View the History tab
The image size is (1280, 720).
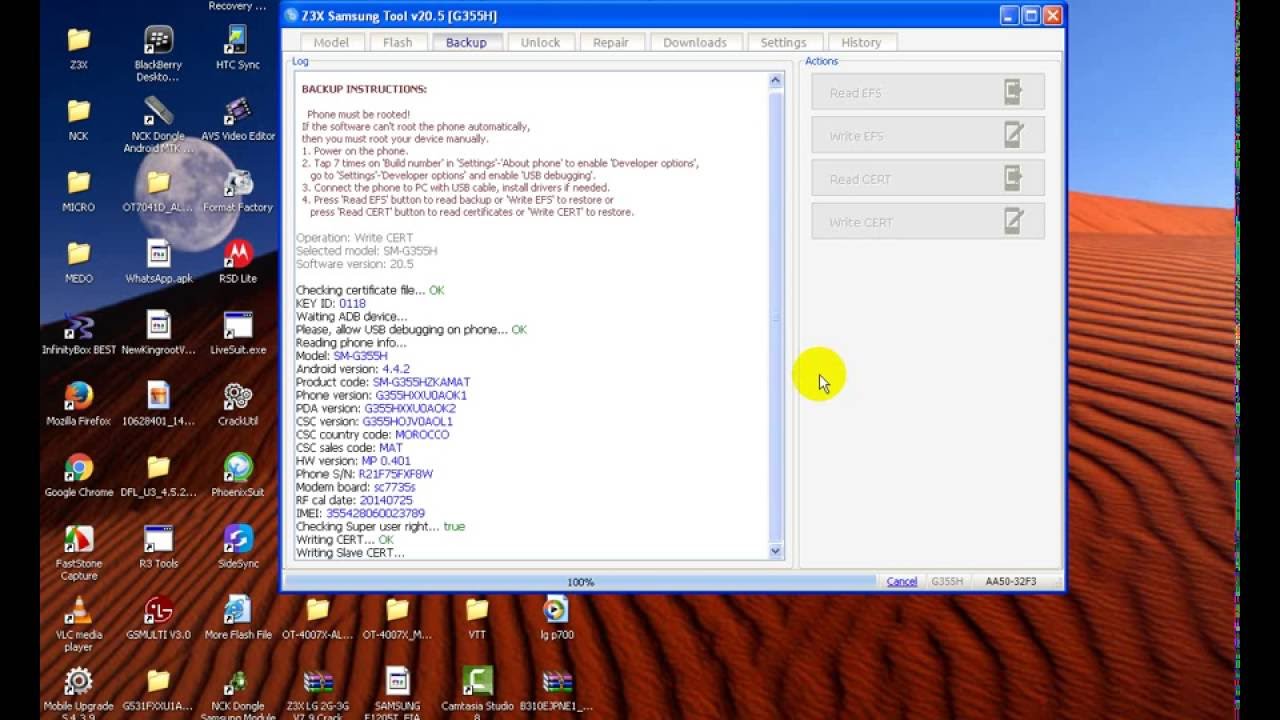861,42
